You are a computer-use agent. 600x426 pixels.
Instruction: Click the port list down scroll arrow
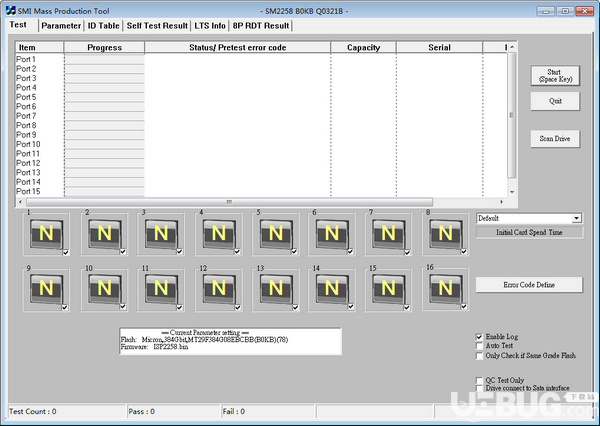[512, 192]
